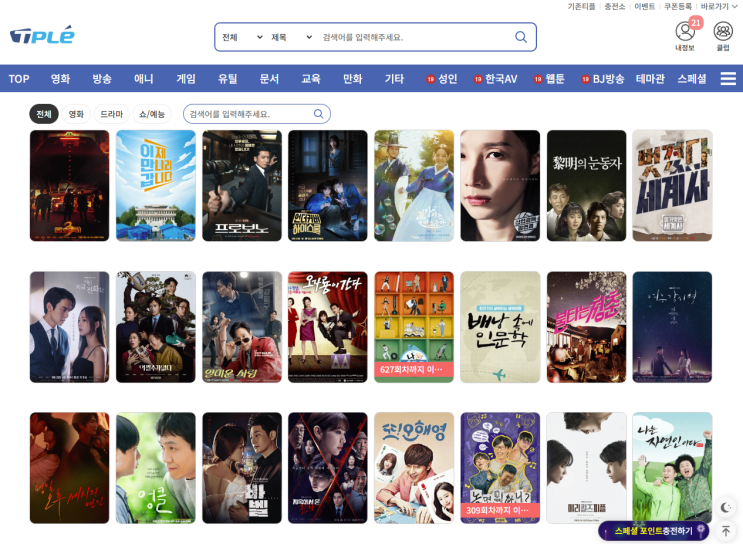Viewport: 743px width, 544px height.
Task: Open the 벌거벗은 세계사 poster
Action: click(x=672, y=186)
